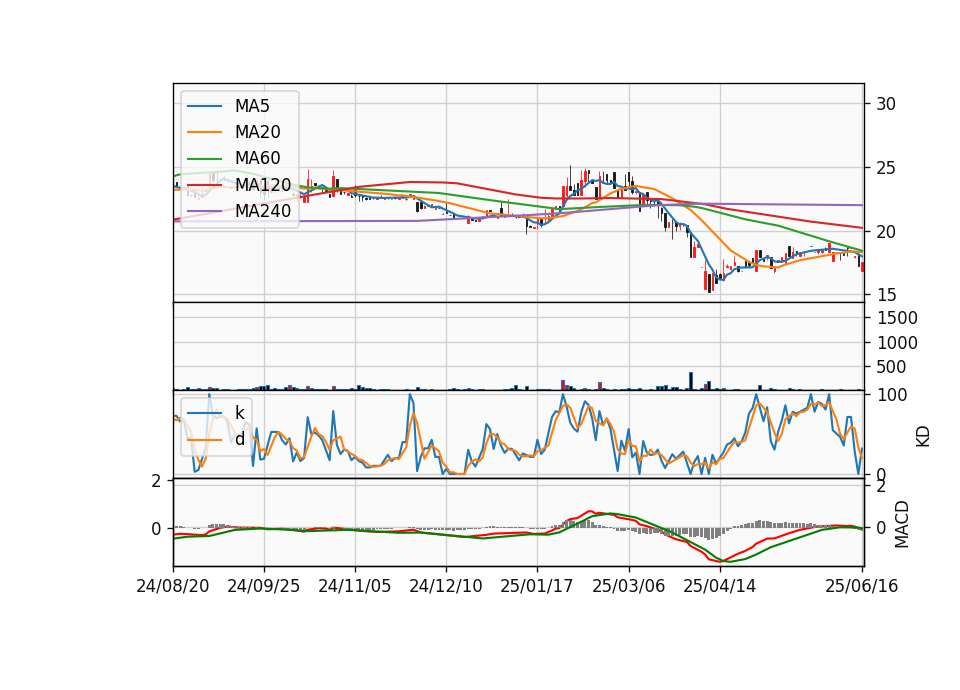Click the date label 24/08/20
960x690 pixels.
[x=173, y=586]
